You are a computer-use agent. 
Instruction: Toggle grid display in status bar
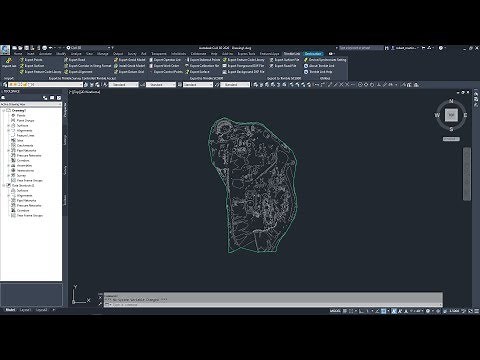click(345, 311)
